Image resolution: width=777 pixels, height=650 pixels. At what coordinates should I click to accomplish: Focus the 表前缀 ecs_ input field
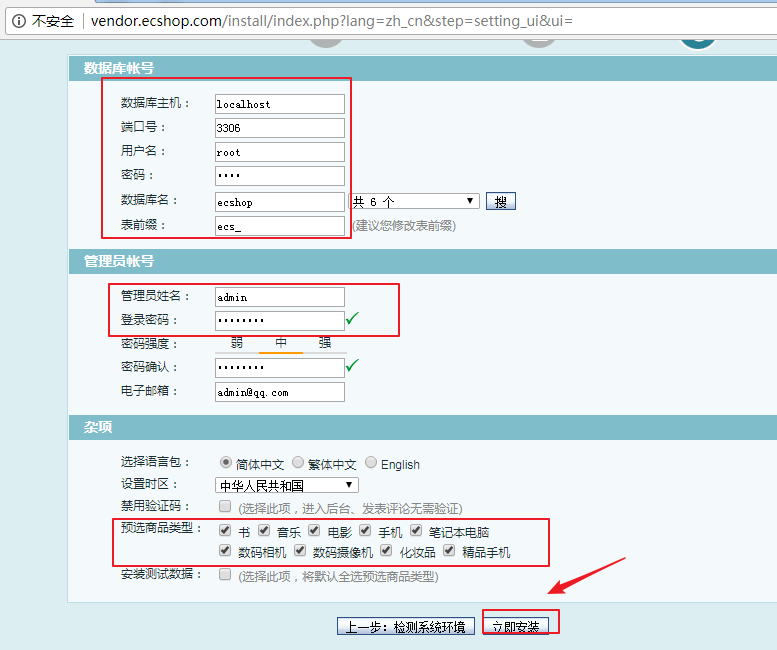point(279,226)
